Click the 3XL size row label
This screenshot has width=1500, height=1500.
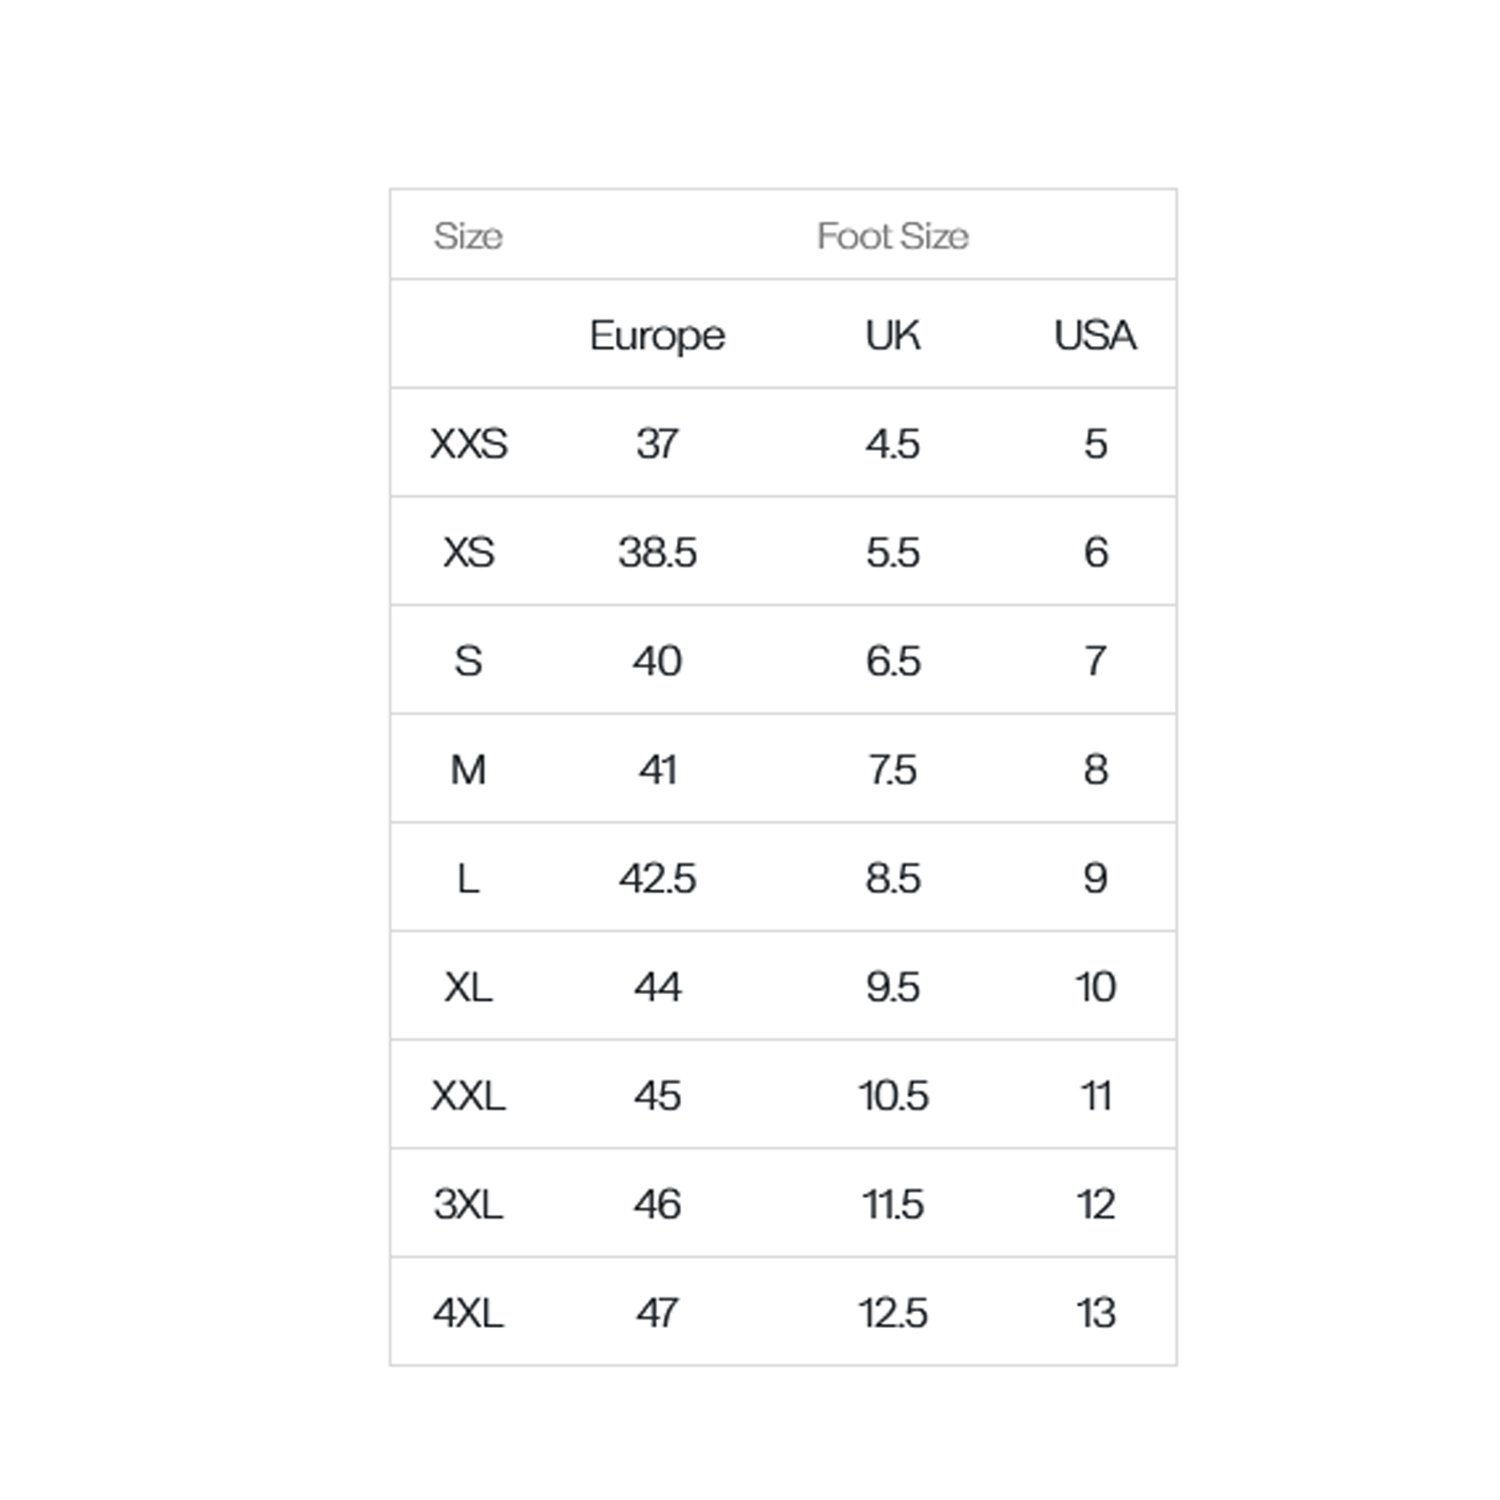pos(468,1204)
